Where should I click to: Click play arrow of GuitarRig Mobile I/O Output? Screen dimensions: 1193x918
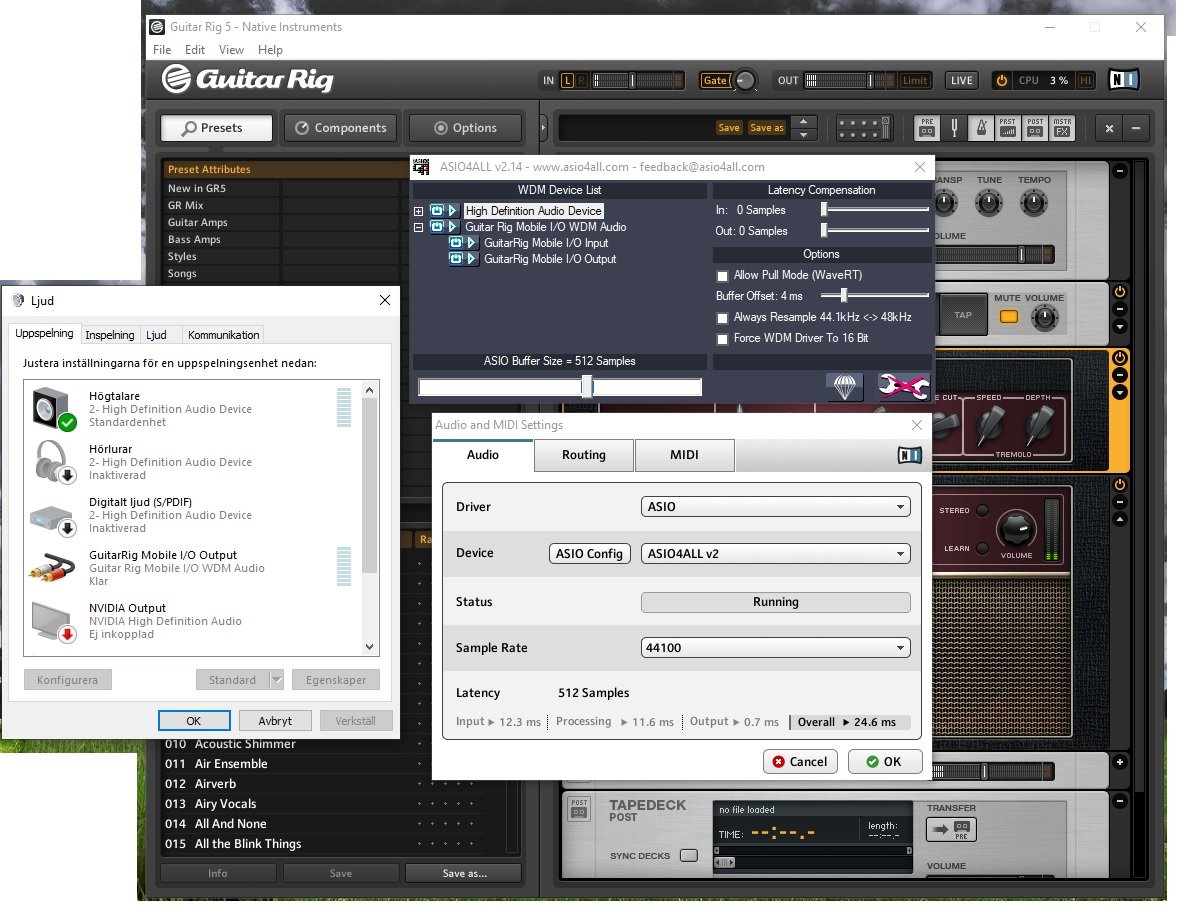click(x=472, y=259)
